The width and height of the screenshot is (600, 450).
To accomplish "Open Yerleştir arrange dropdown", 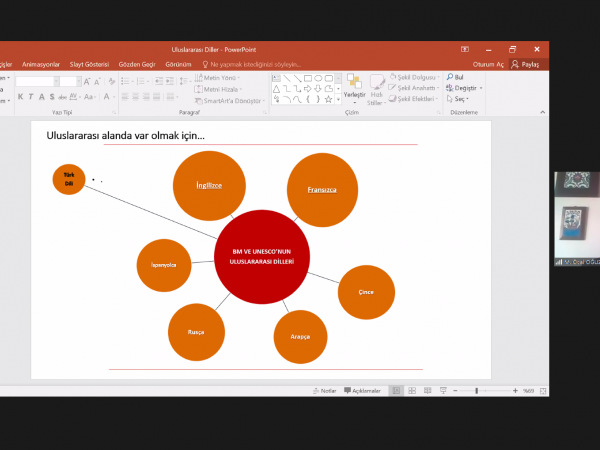I will (x=354, y=90).
